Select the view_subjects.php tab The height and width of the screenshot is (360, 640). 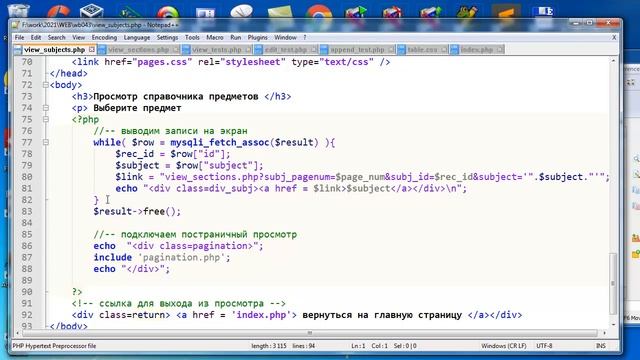click(x=54, y=49)
